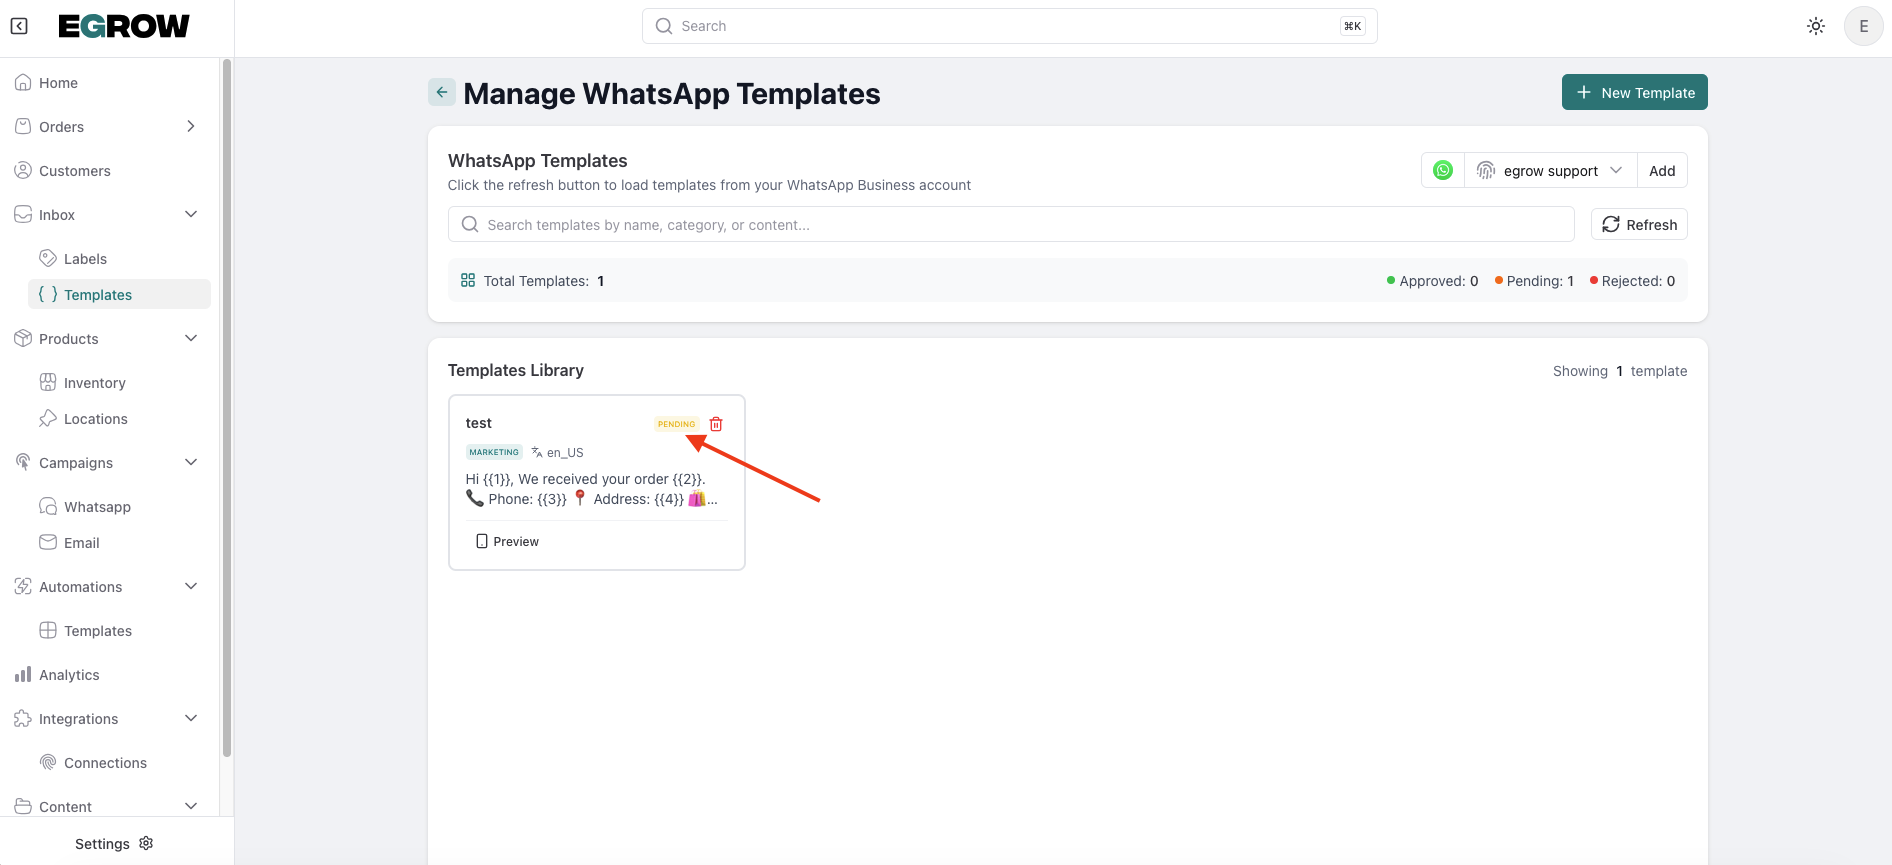Collapse the sidebar panel icon
The width and height of the screenshot is (1892, 865).
(x=19, y=26)
